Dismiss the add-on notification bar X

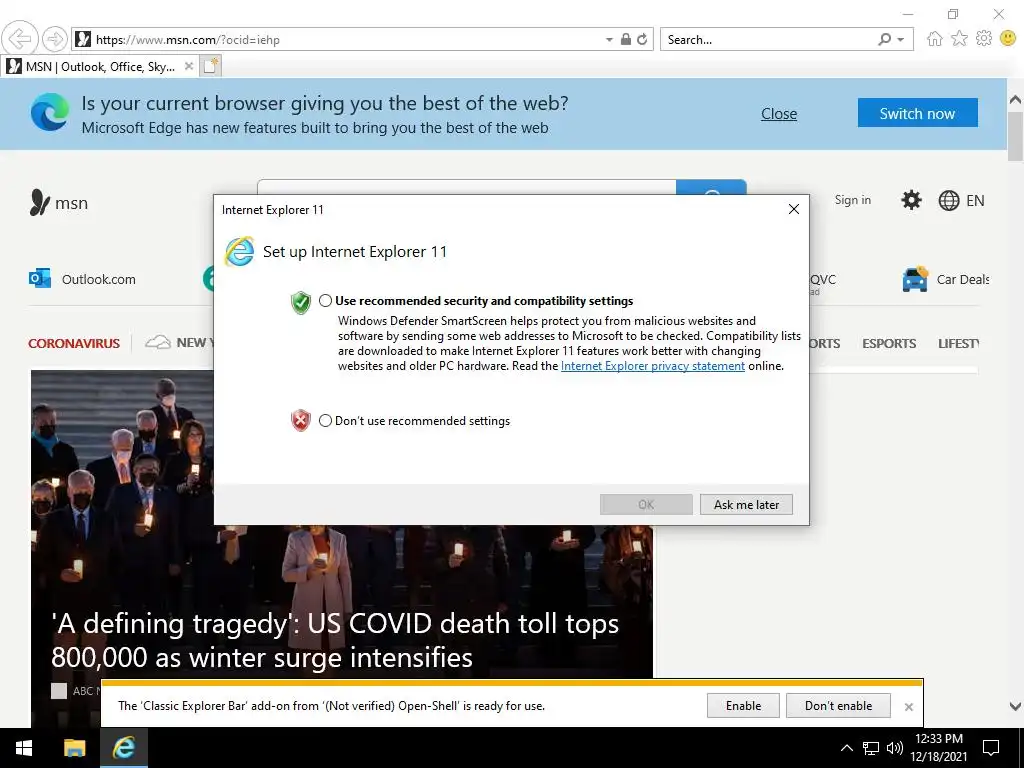click(908, 707)
